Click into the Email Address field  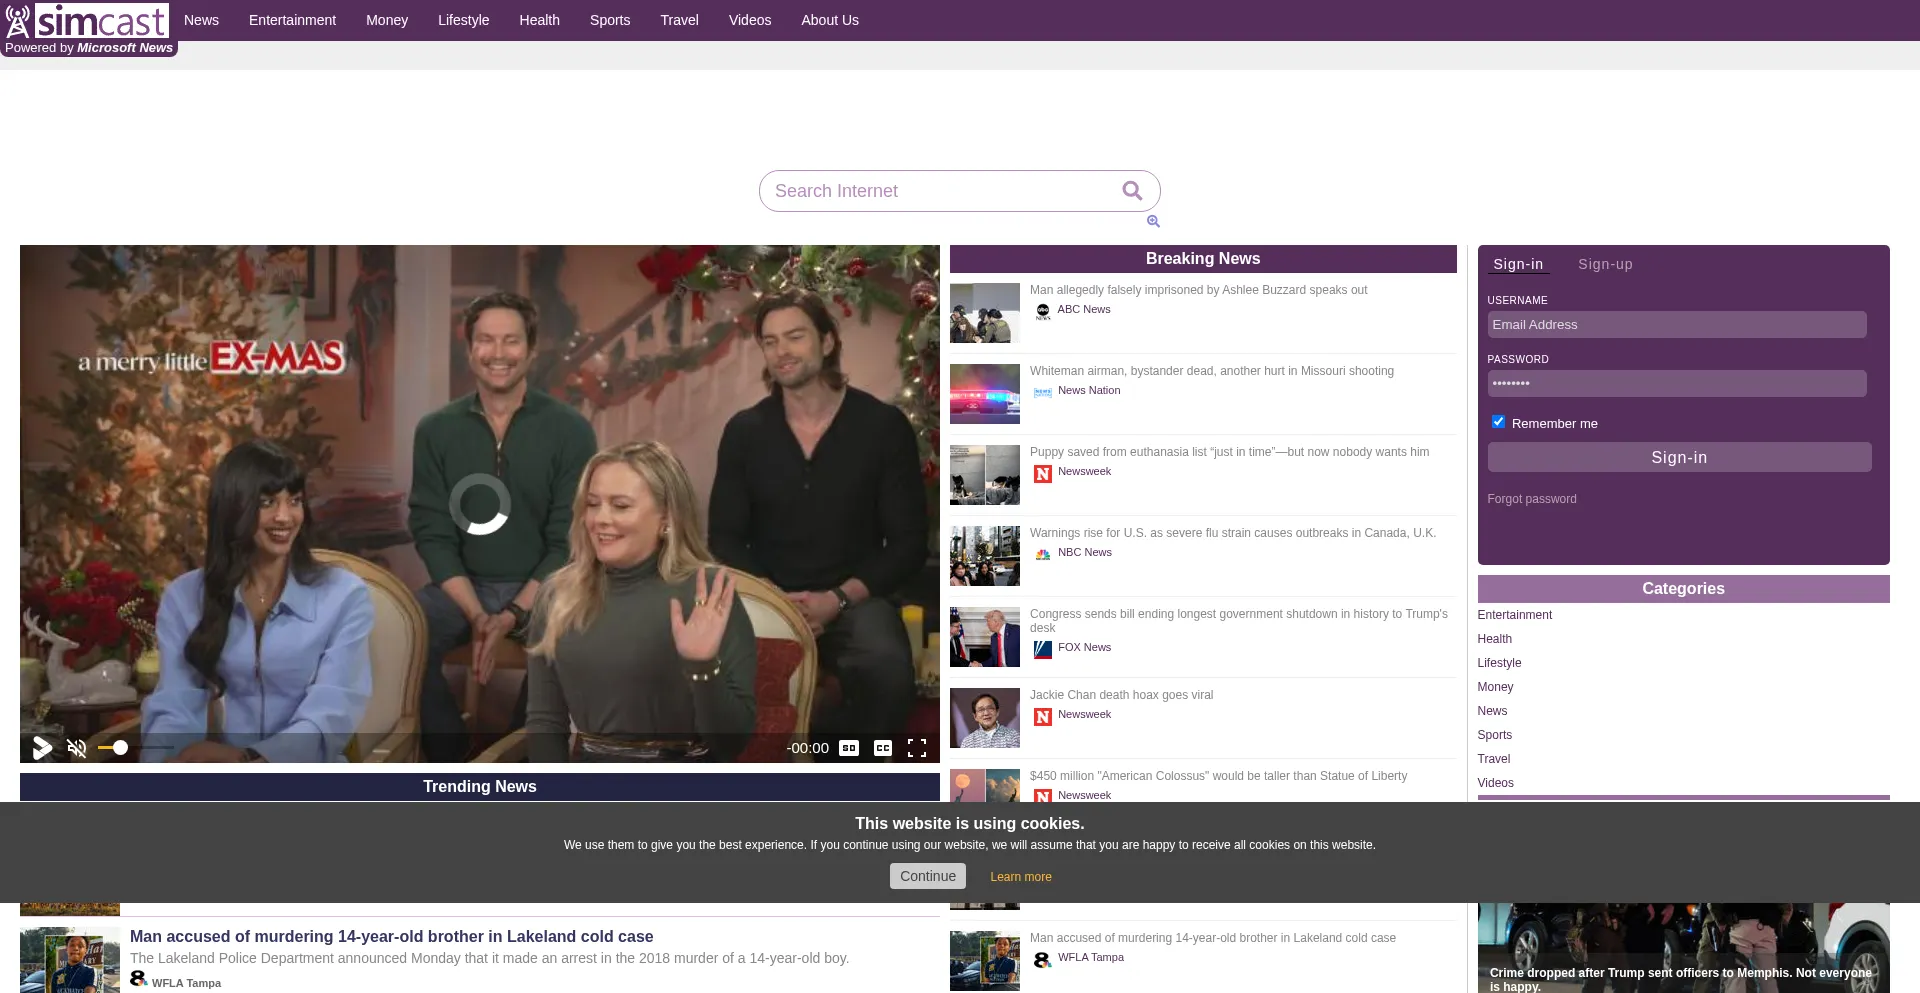point(1676,325)
